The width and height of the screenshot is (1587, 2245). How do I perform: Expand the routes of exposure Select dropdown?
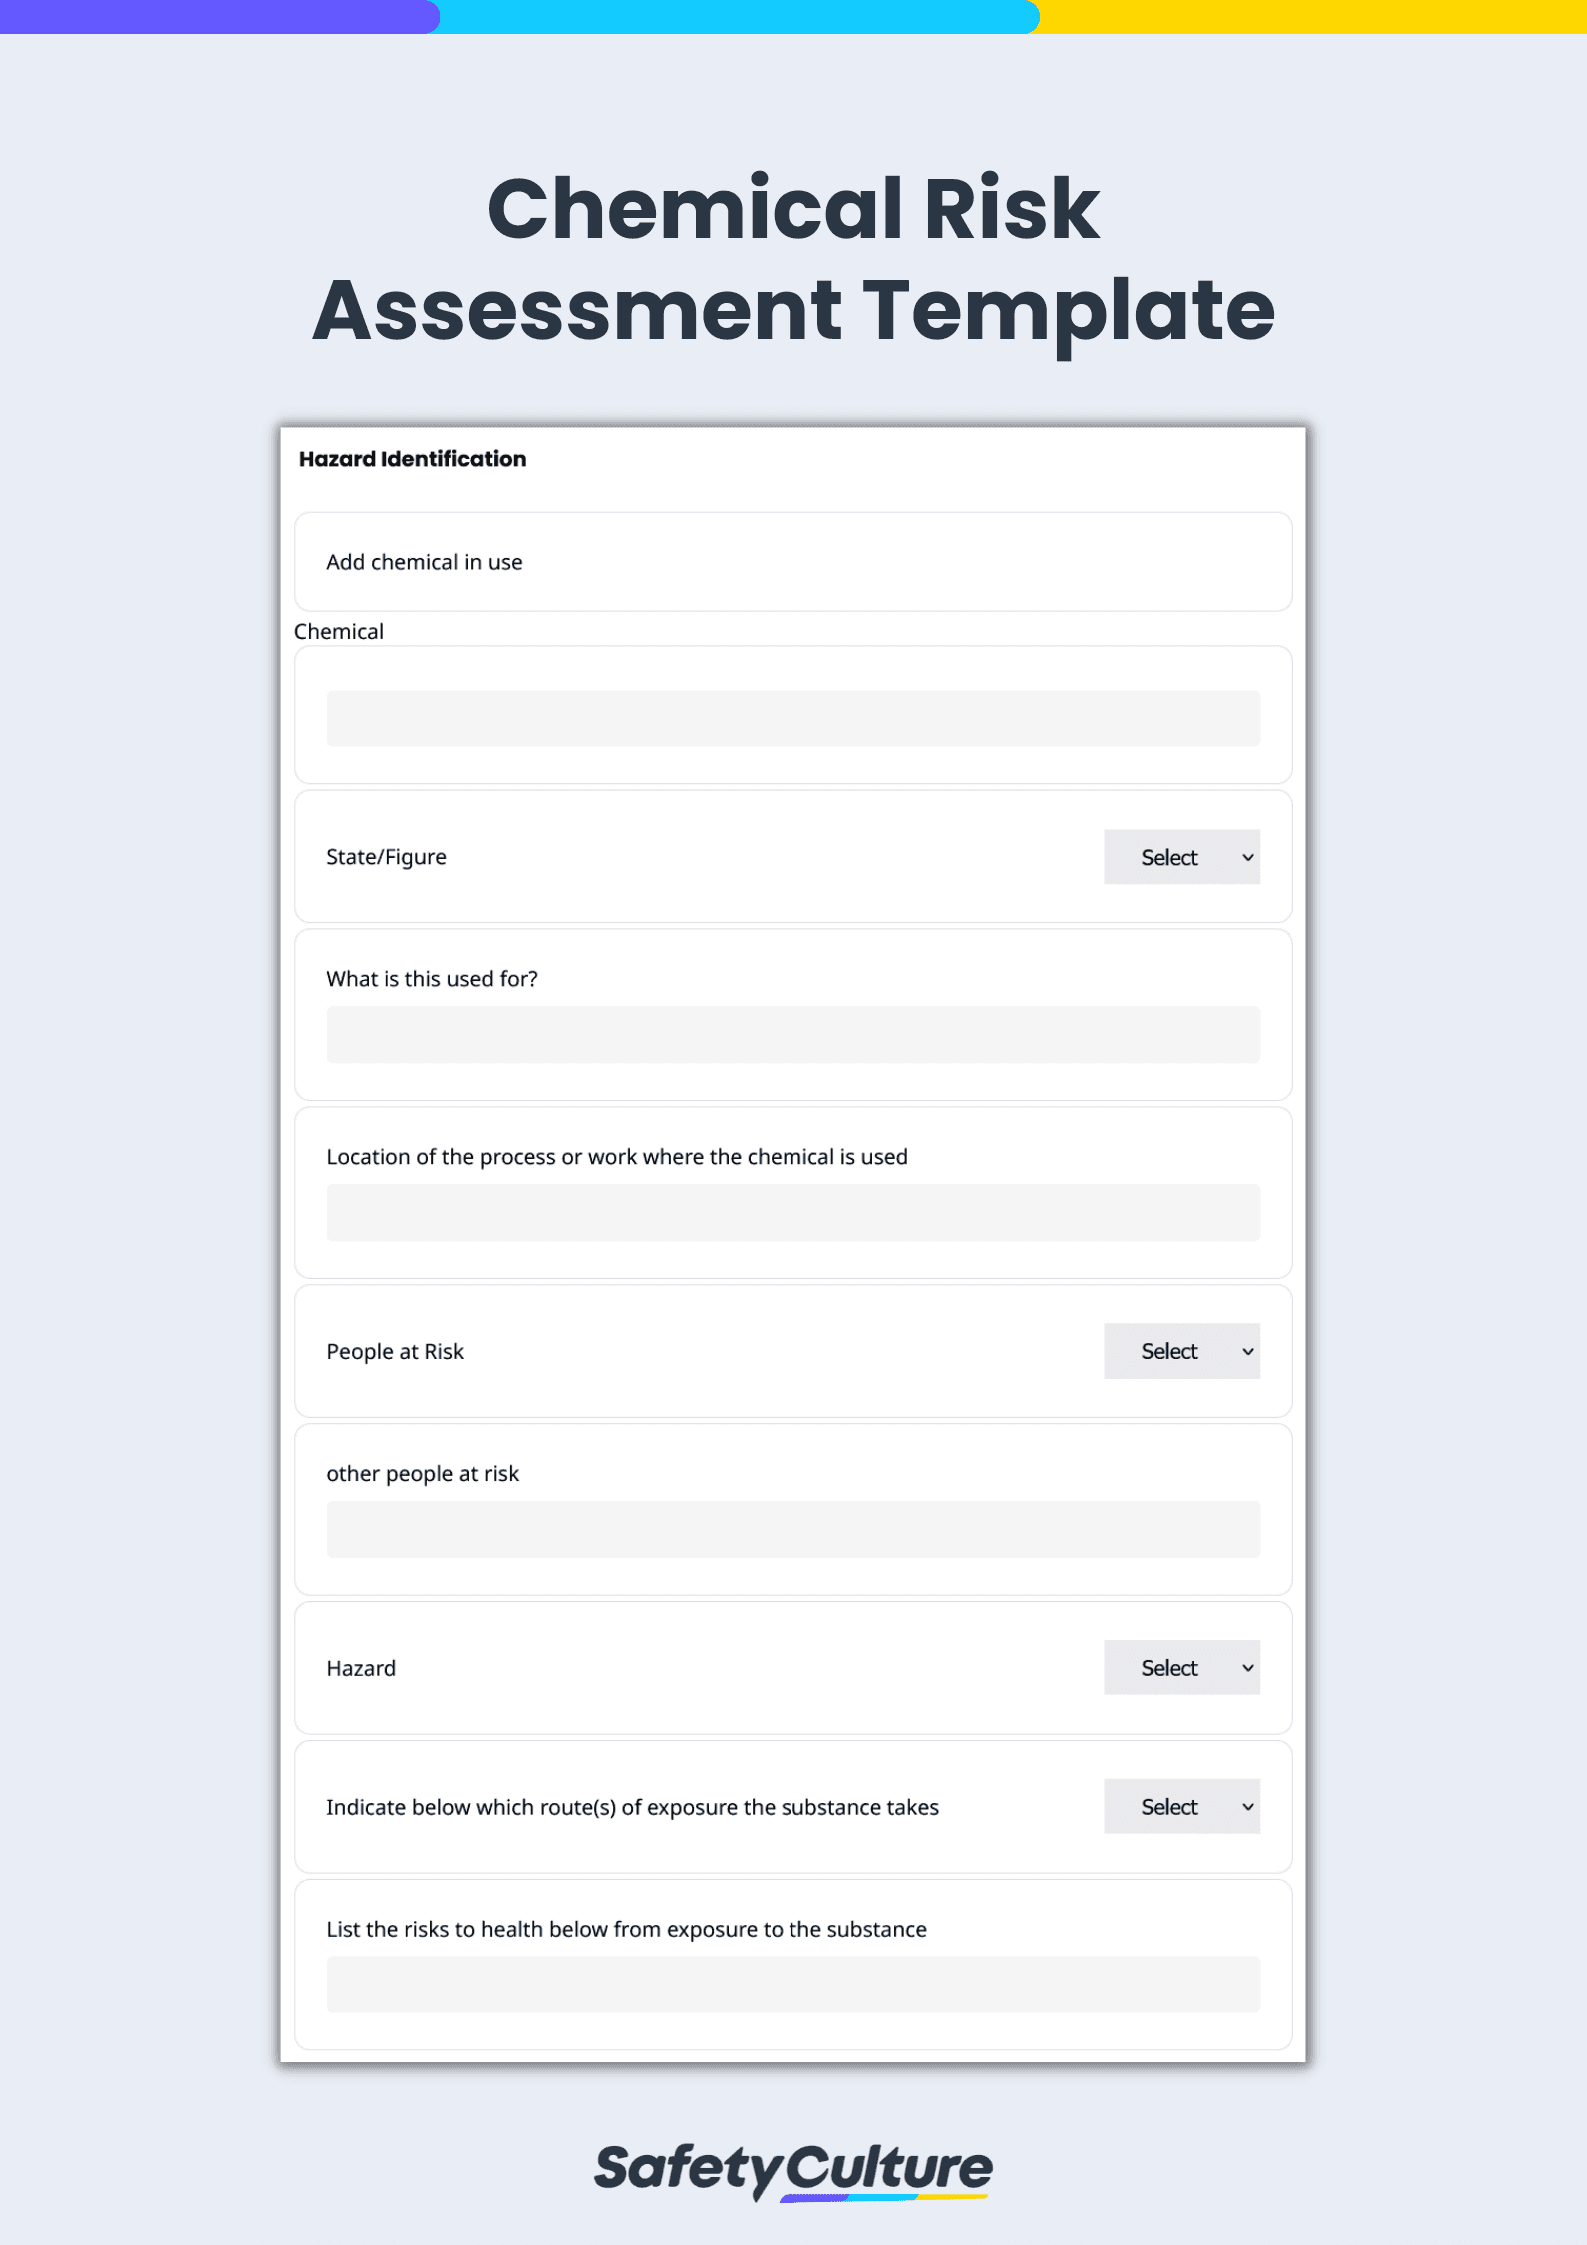point(1181,1807)
